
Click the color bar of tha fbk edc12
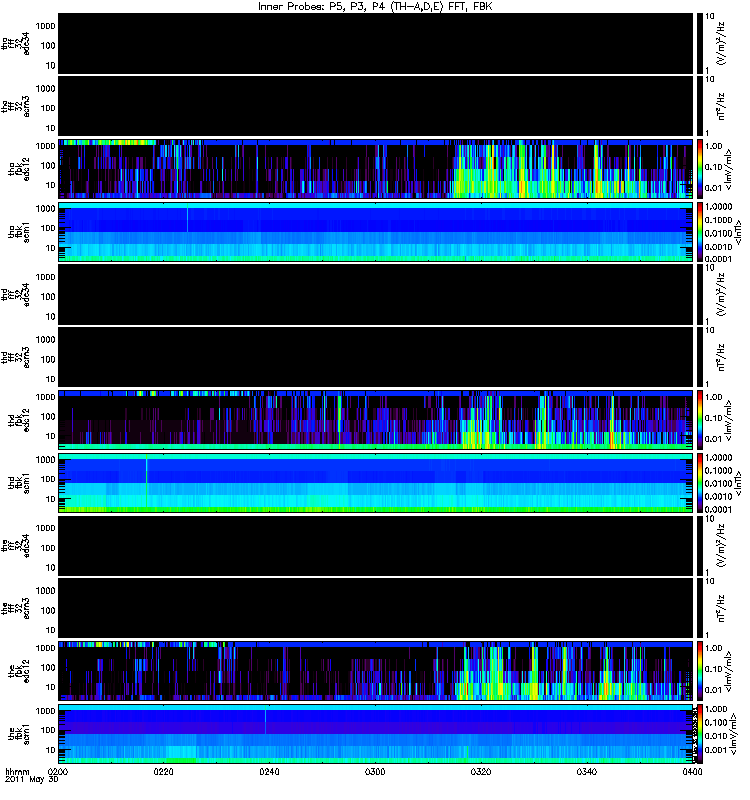699,169
